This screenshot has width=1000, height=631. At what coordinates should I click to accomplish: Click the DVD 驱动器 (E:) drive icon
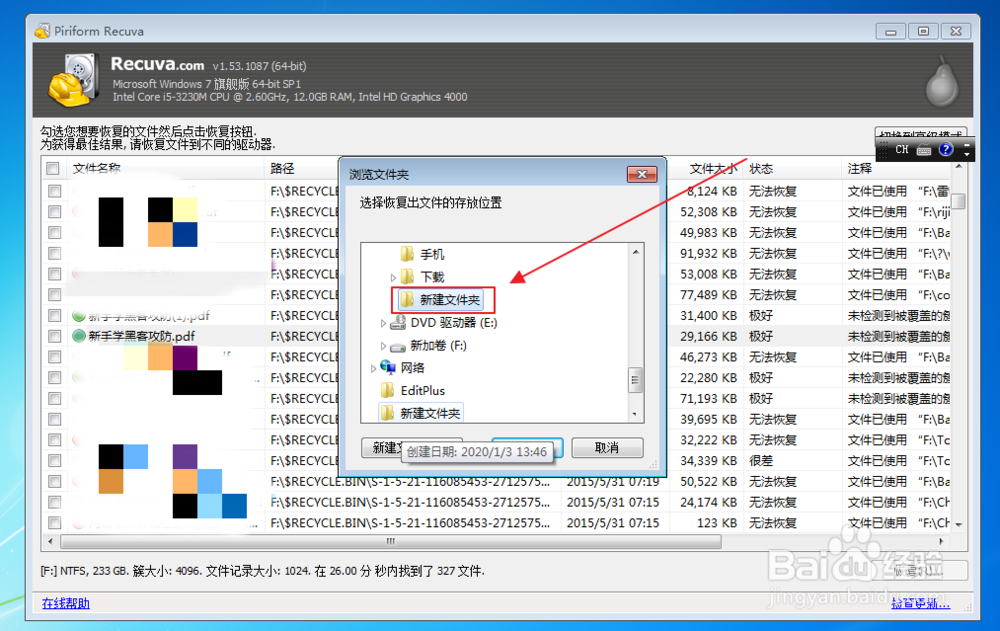(x=398, y=323)
